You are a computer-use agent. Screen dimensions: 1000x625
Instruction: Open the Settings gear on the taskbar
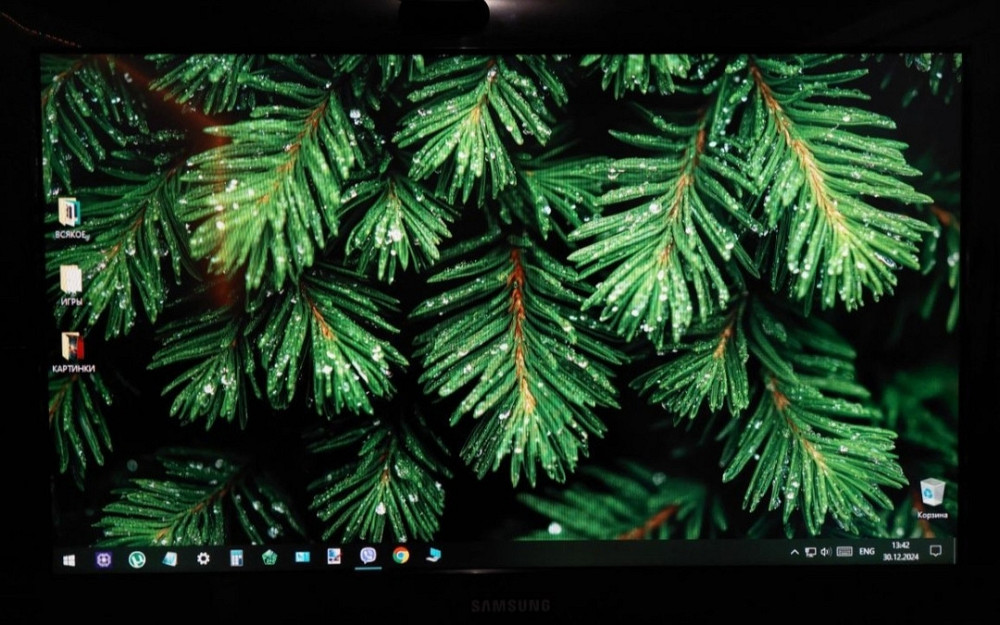[202, 557]
